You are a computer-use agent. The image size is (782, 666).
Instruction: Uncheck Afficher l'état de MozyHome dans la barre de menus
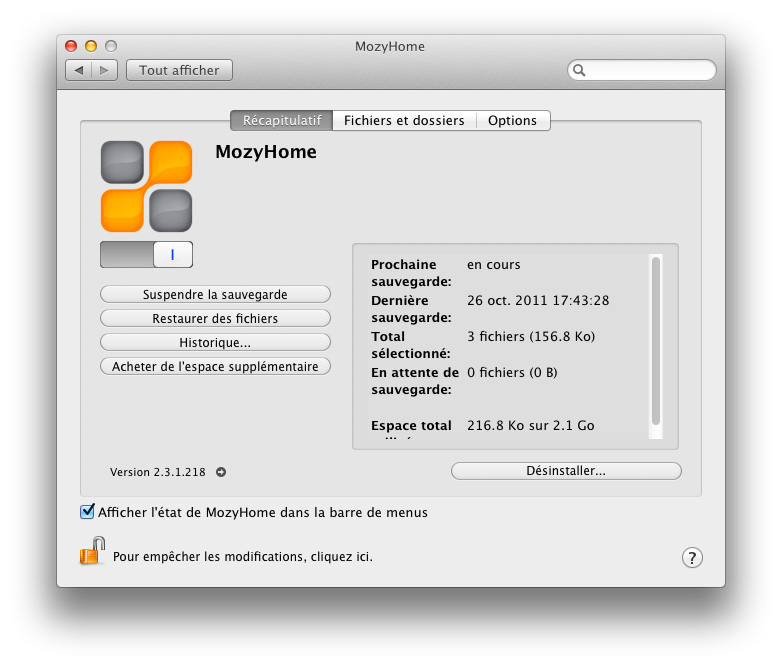click(x=87, y=511)
